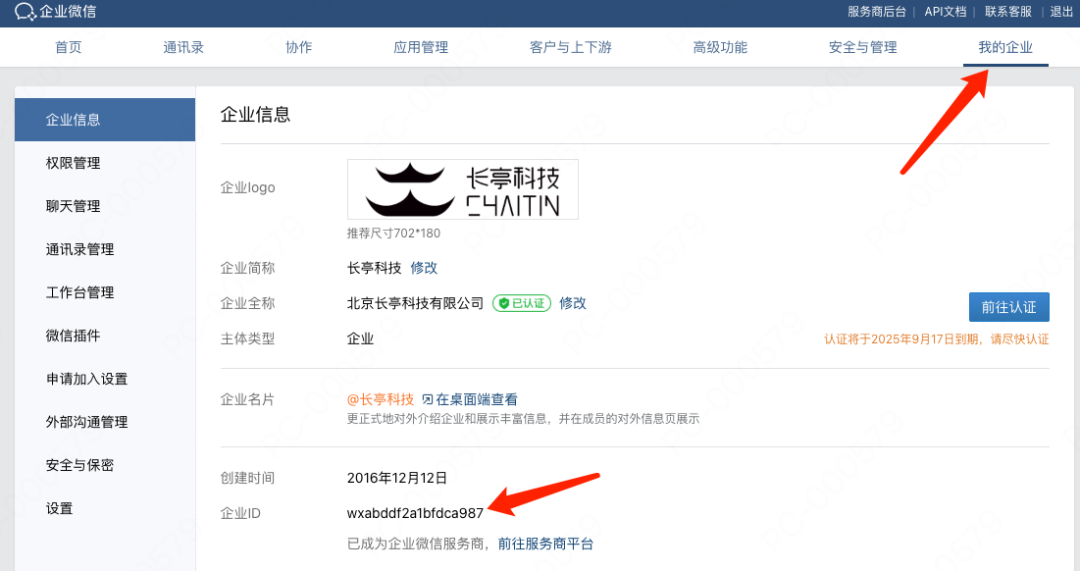Open the API文档 link
Screen dimensions: 1080x571
coord(945,12)
